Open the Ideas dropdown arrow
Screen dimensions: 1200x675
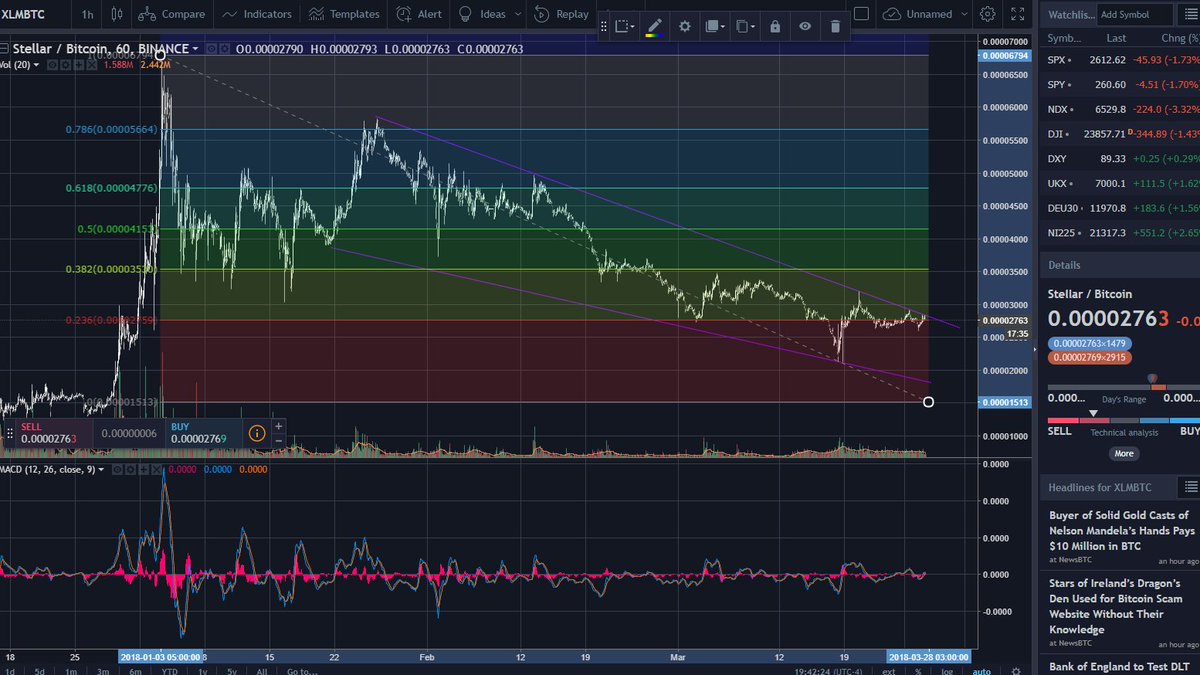[518, 14]
